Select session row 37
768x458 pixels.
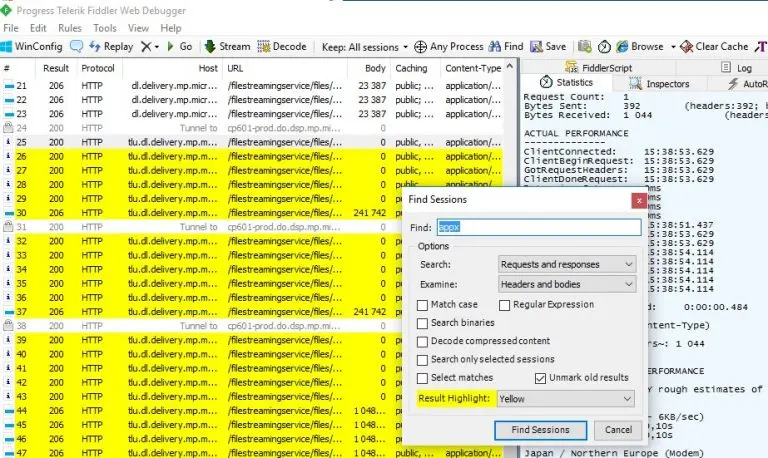[x=201, y=312]
